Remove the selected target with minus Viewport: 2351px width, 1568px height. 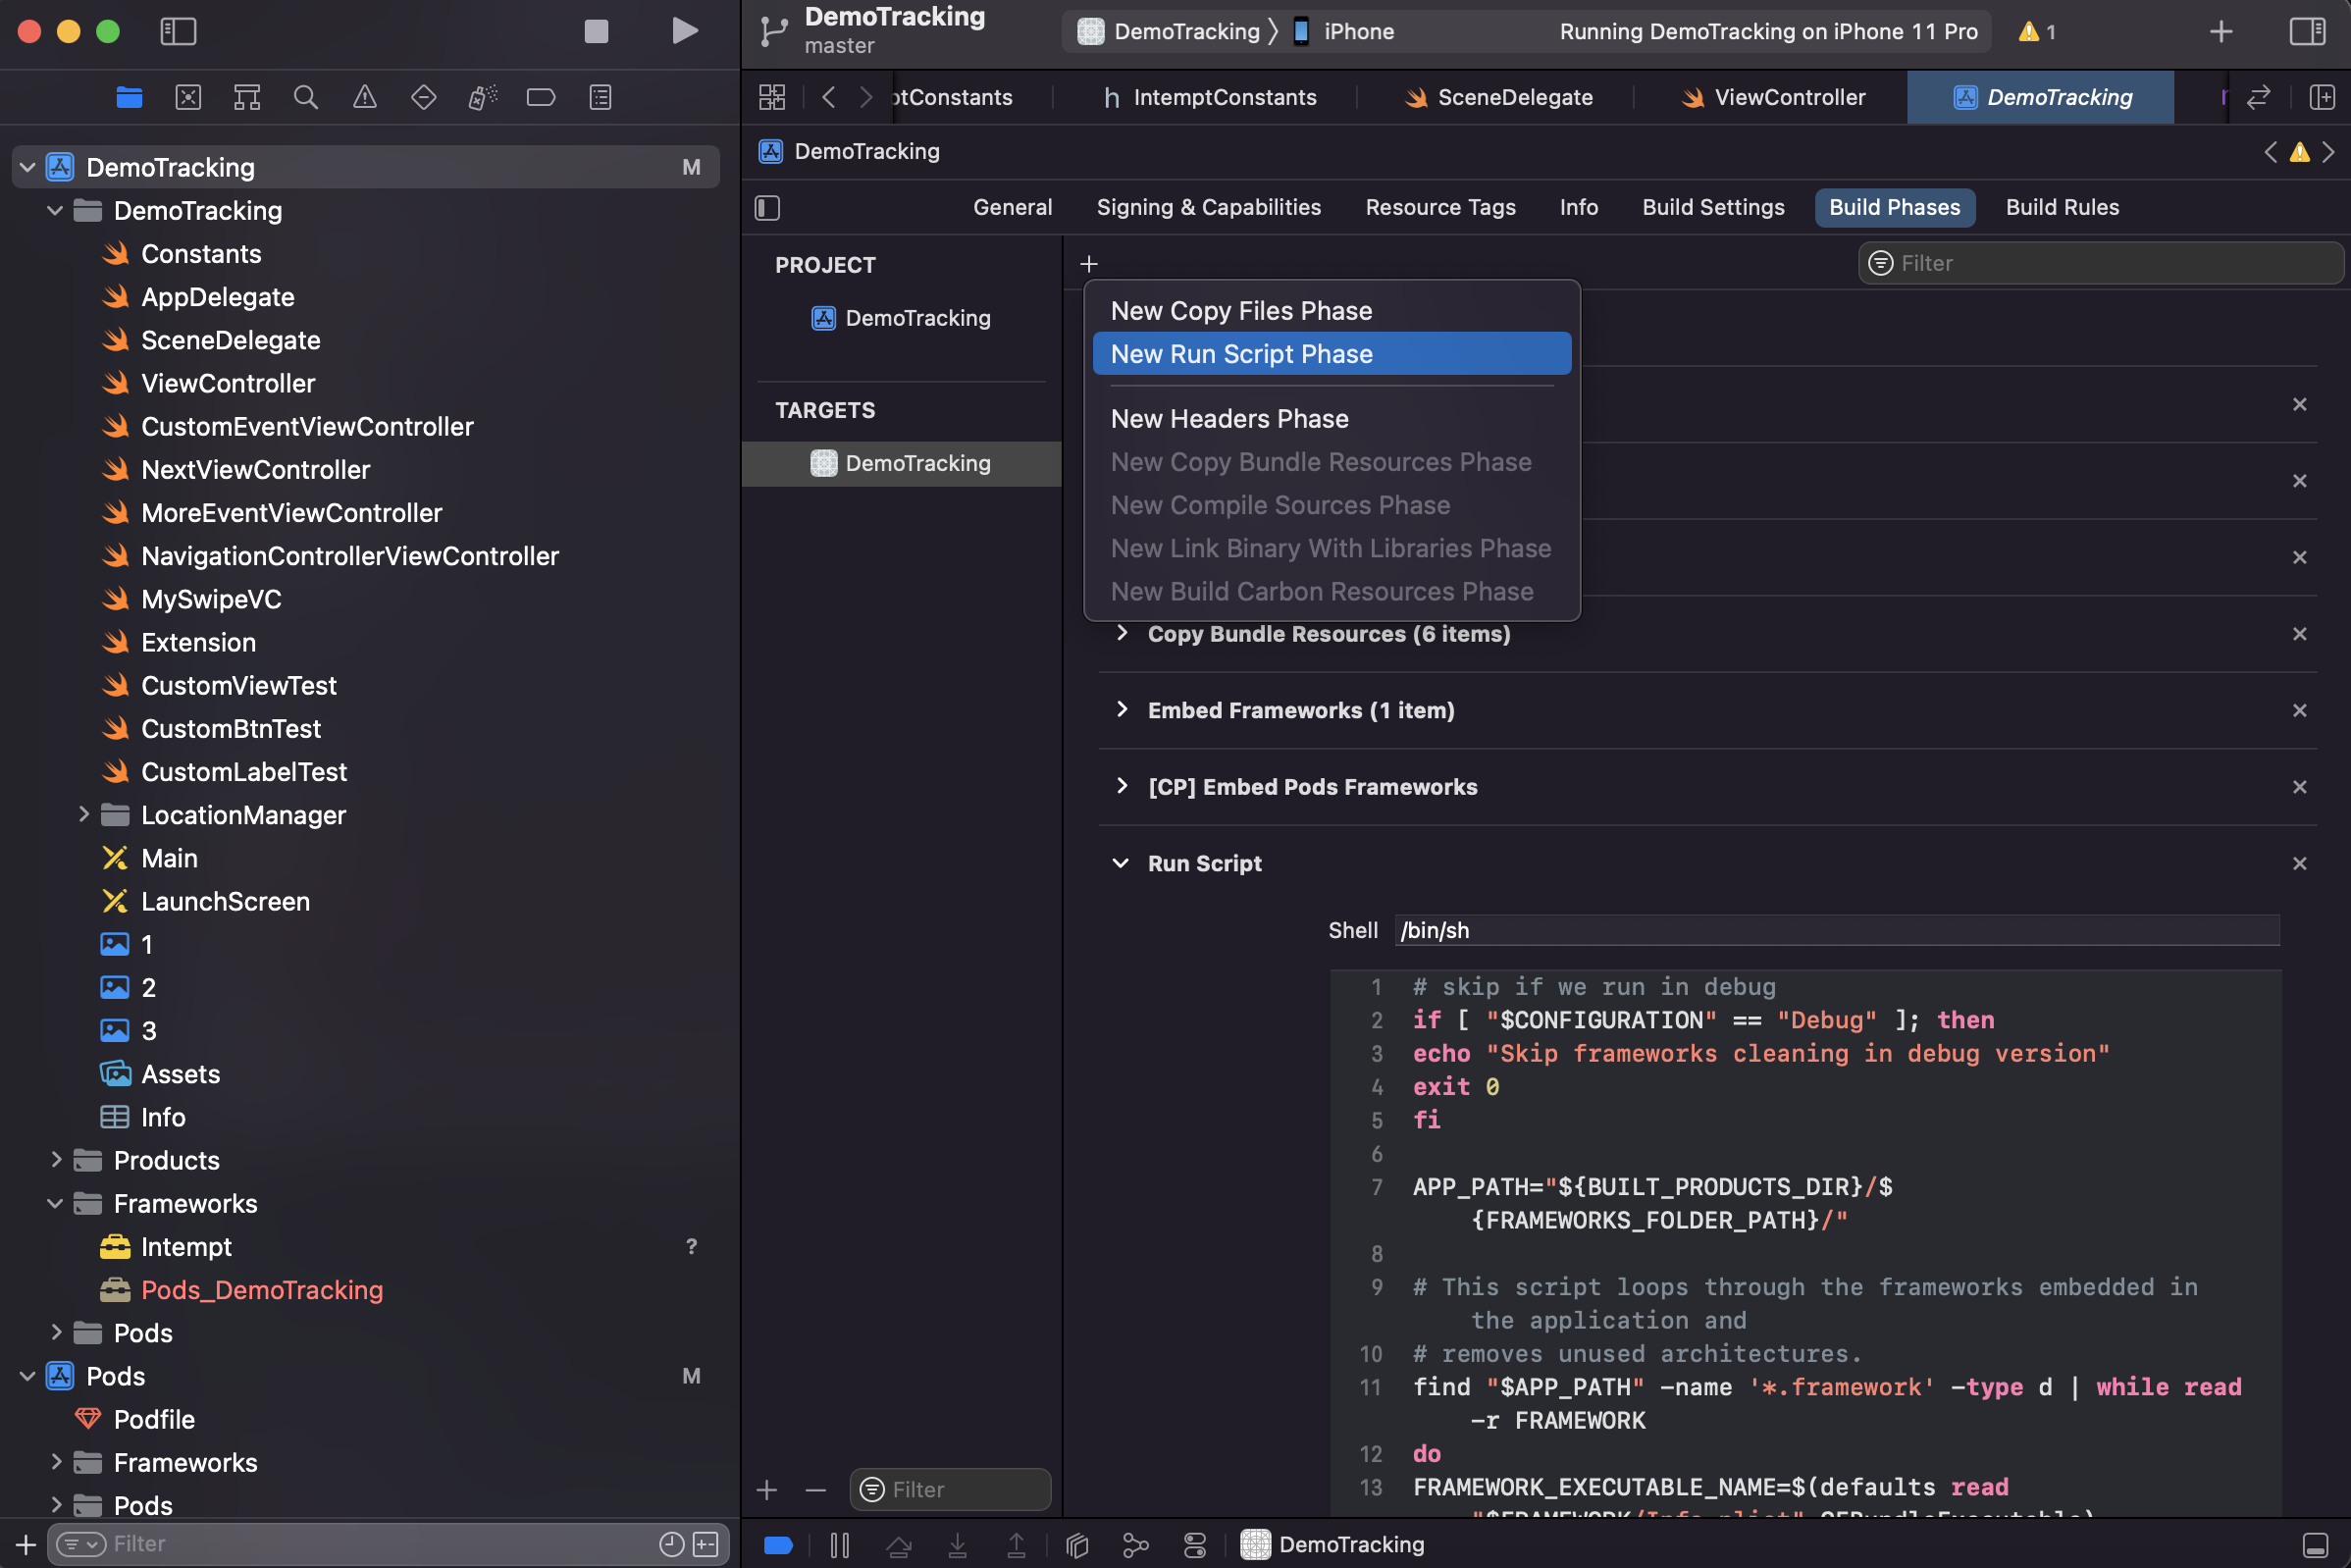[x=815, y=1490]
